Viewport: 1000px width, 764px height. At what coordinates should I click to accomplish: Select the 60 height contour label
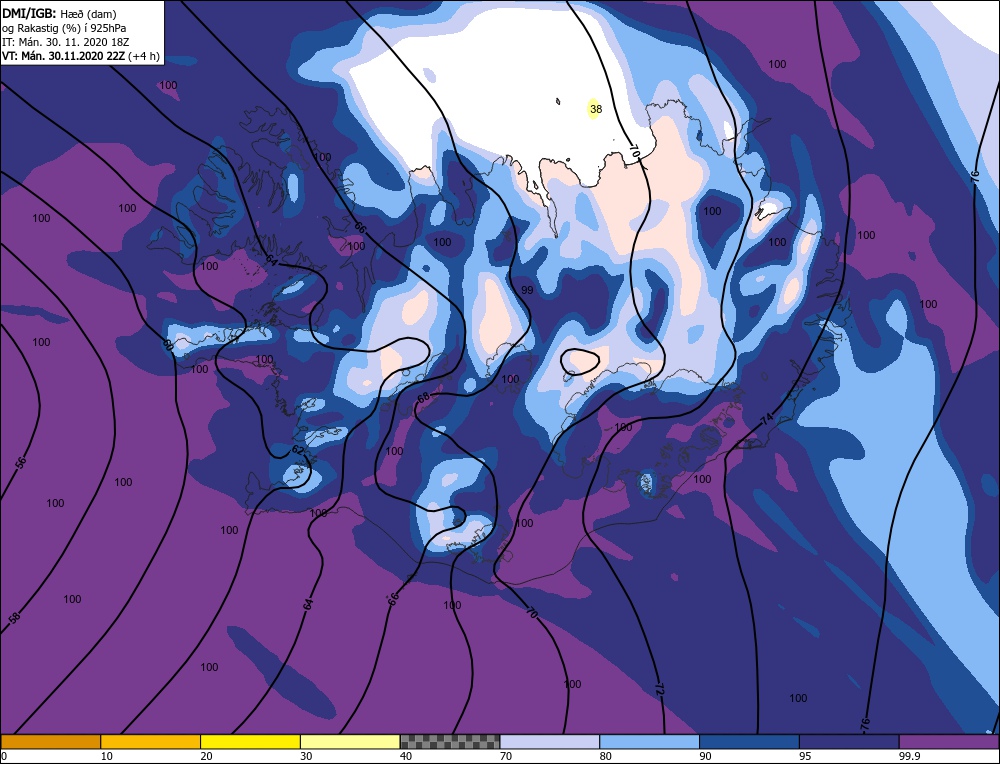[167, 345]
